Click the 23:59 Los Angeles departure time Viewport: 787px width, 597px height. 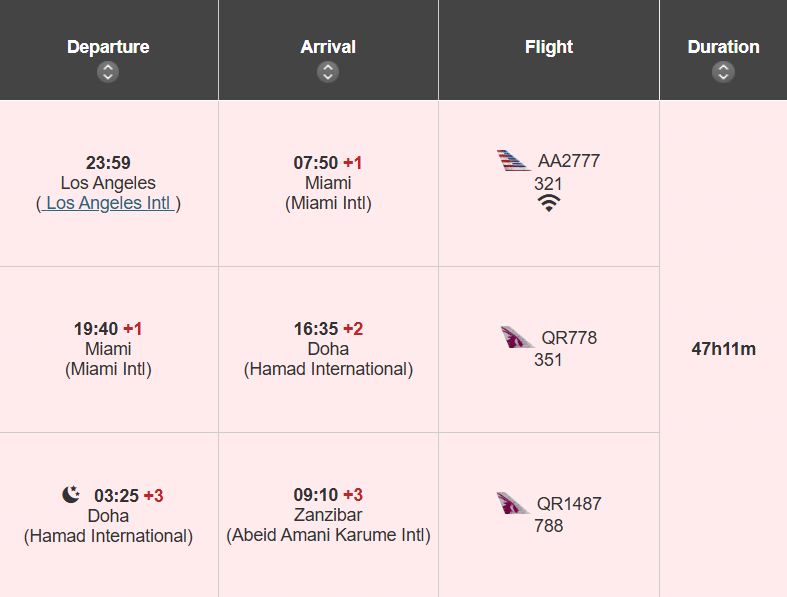[x=108, y=163]
